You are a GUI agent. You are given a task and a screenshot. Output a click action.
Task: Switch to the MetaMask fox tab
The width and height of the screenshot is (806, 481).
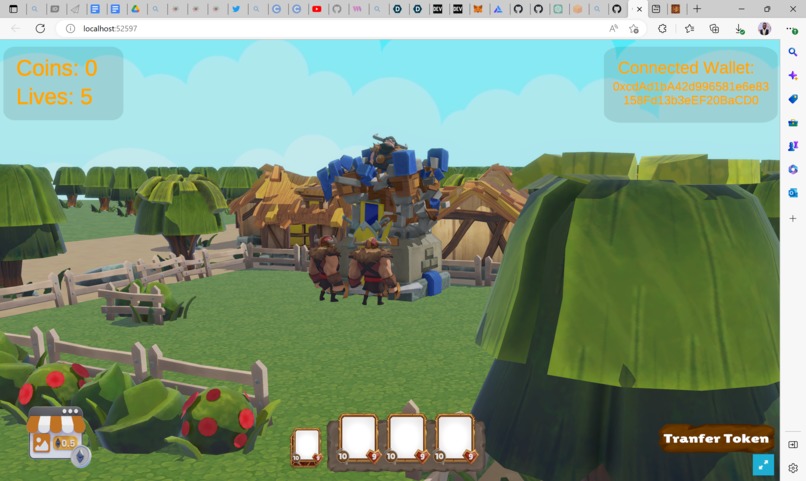coord(478,9)
